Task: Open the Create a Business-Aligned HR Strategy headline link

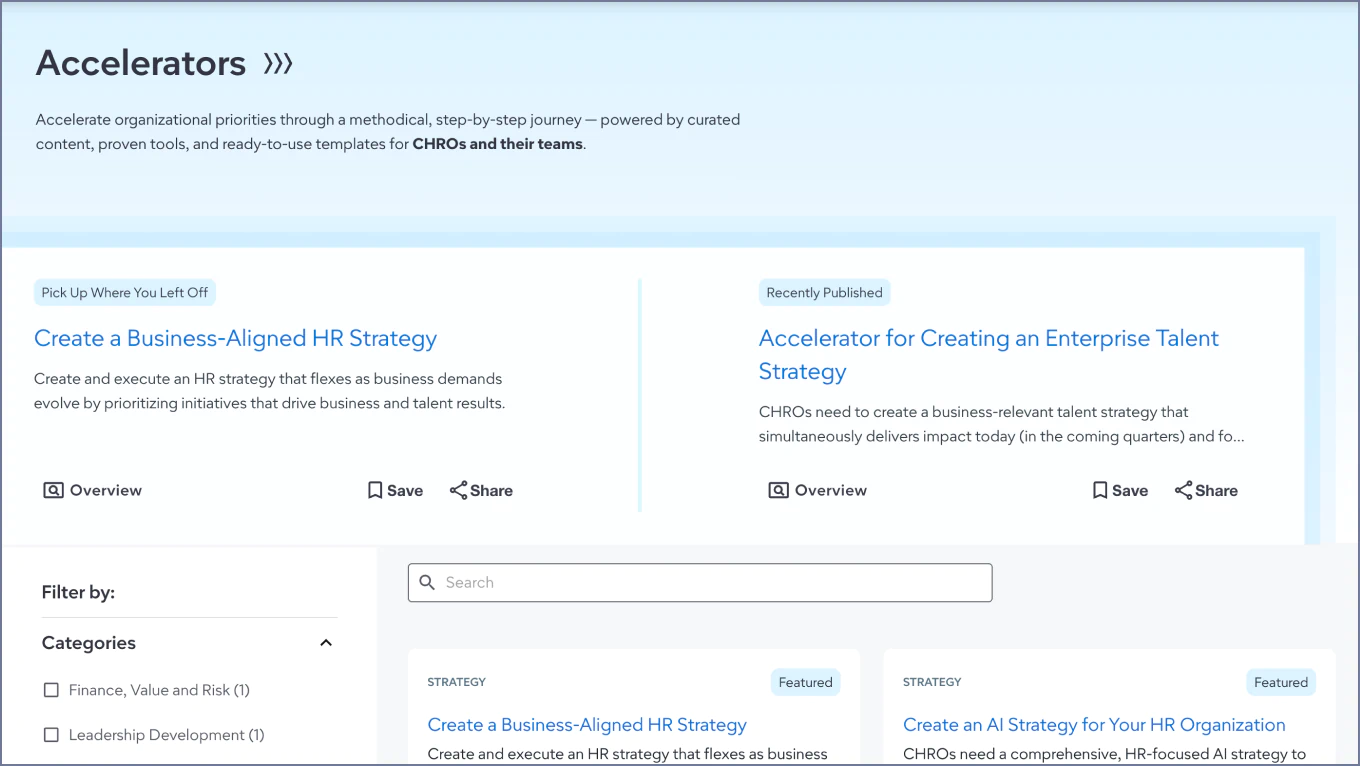Action: point(235,338)
